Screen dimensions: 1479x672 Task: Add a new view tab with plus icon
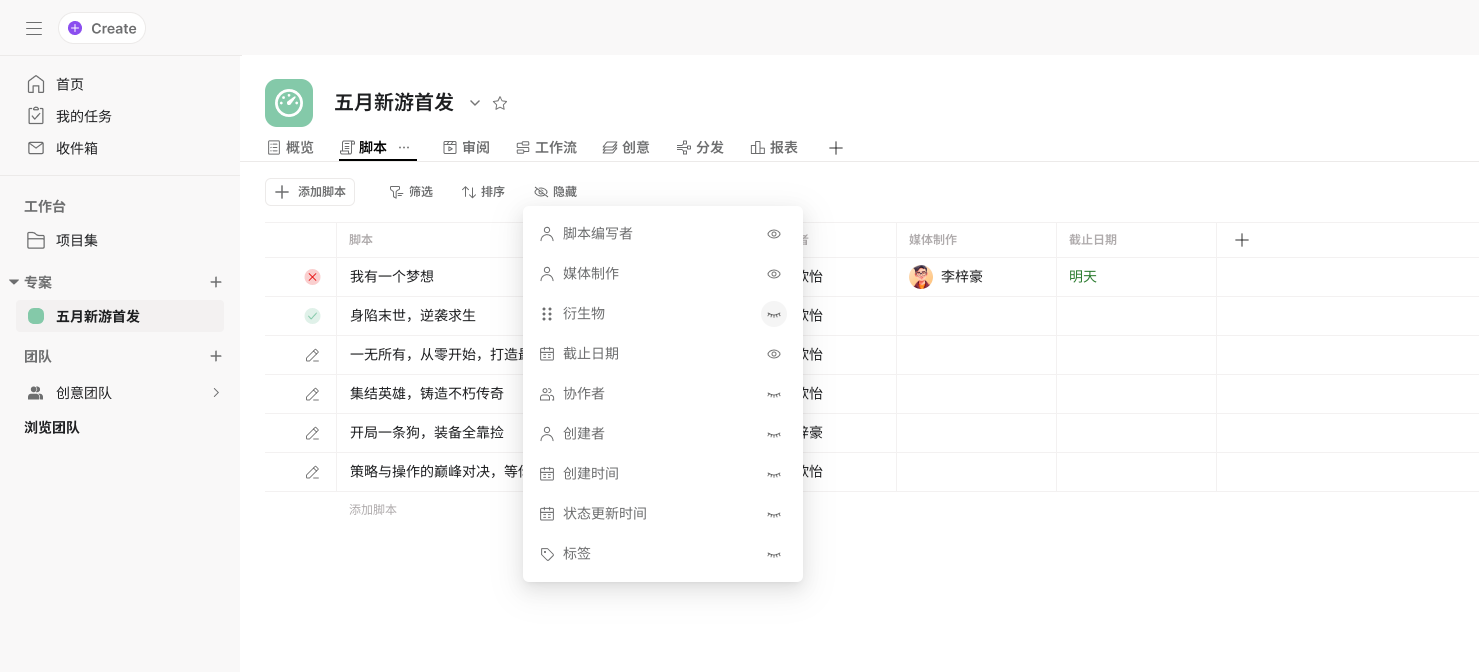click(836, 148)
